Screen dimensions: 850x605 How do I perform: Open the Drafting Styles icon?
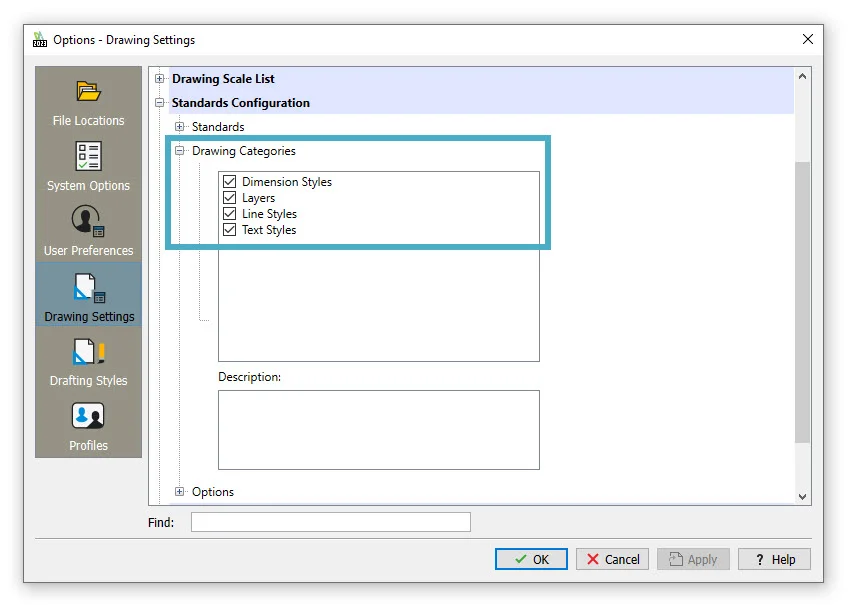88,353
